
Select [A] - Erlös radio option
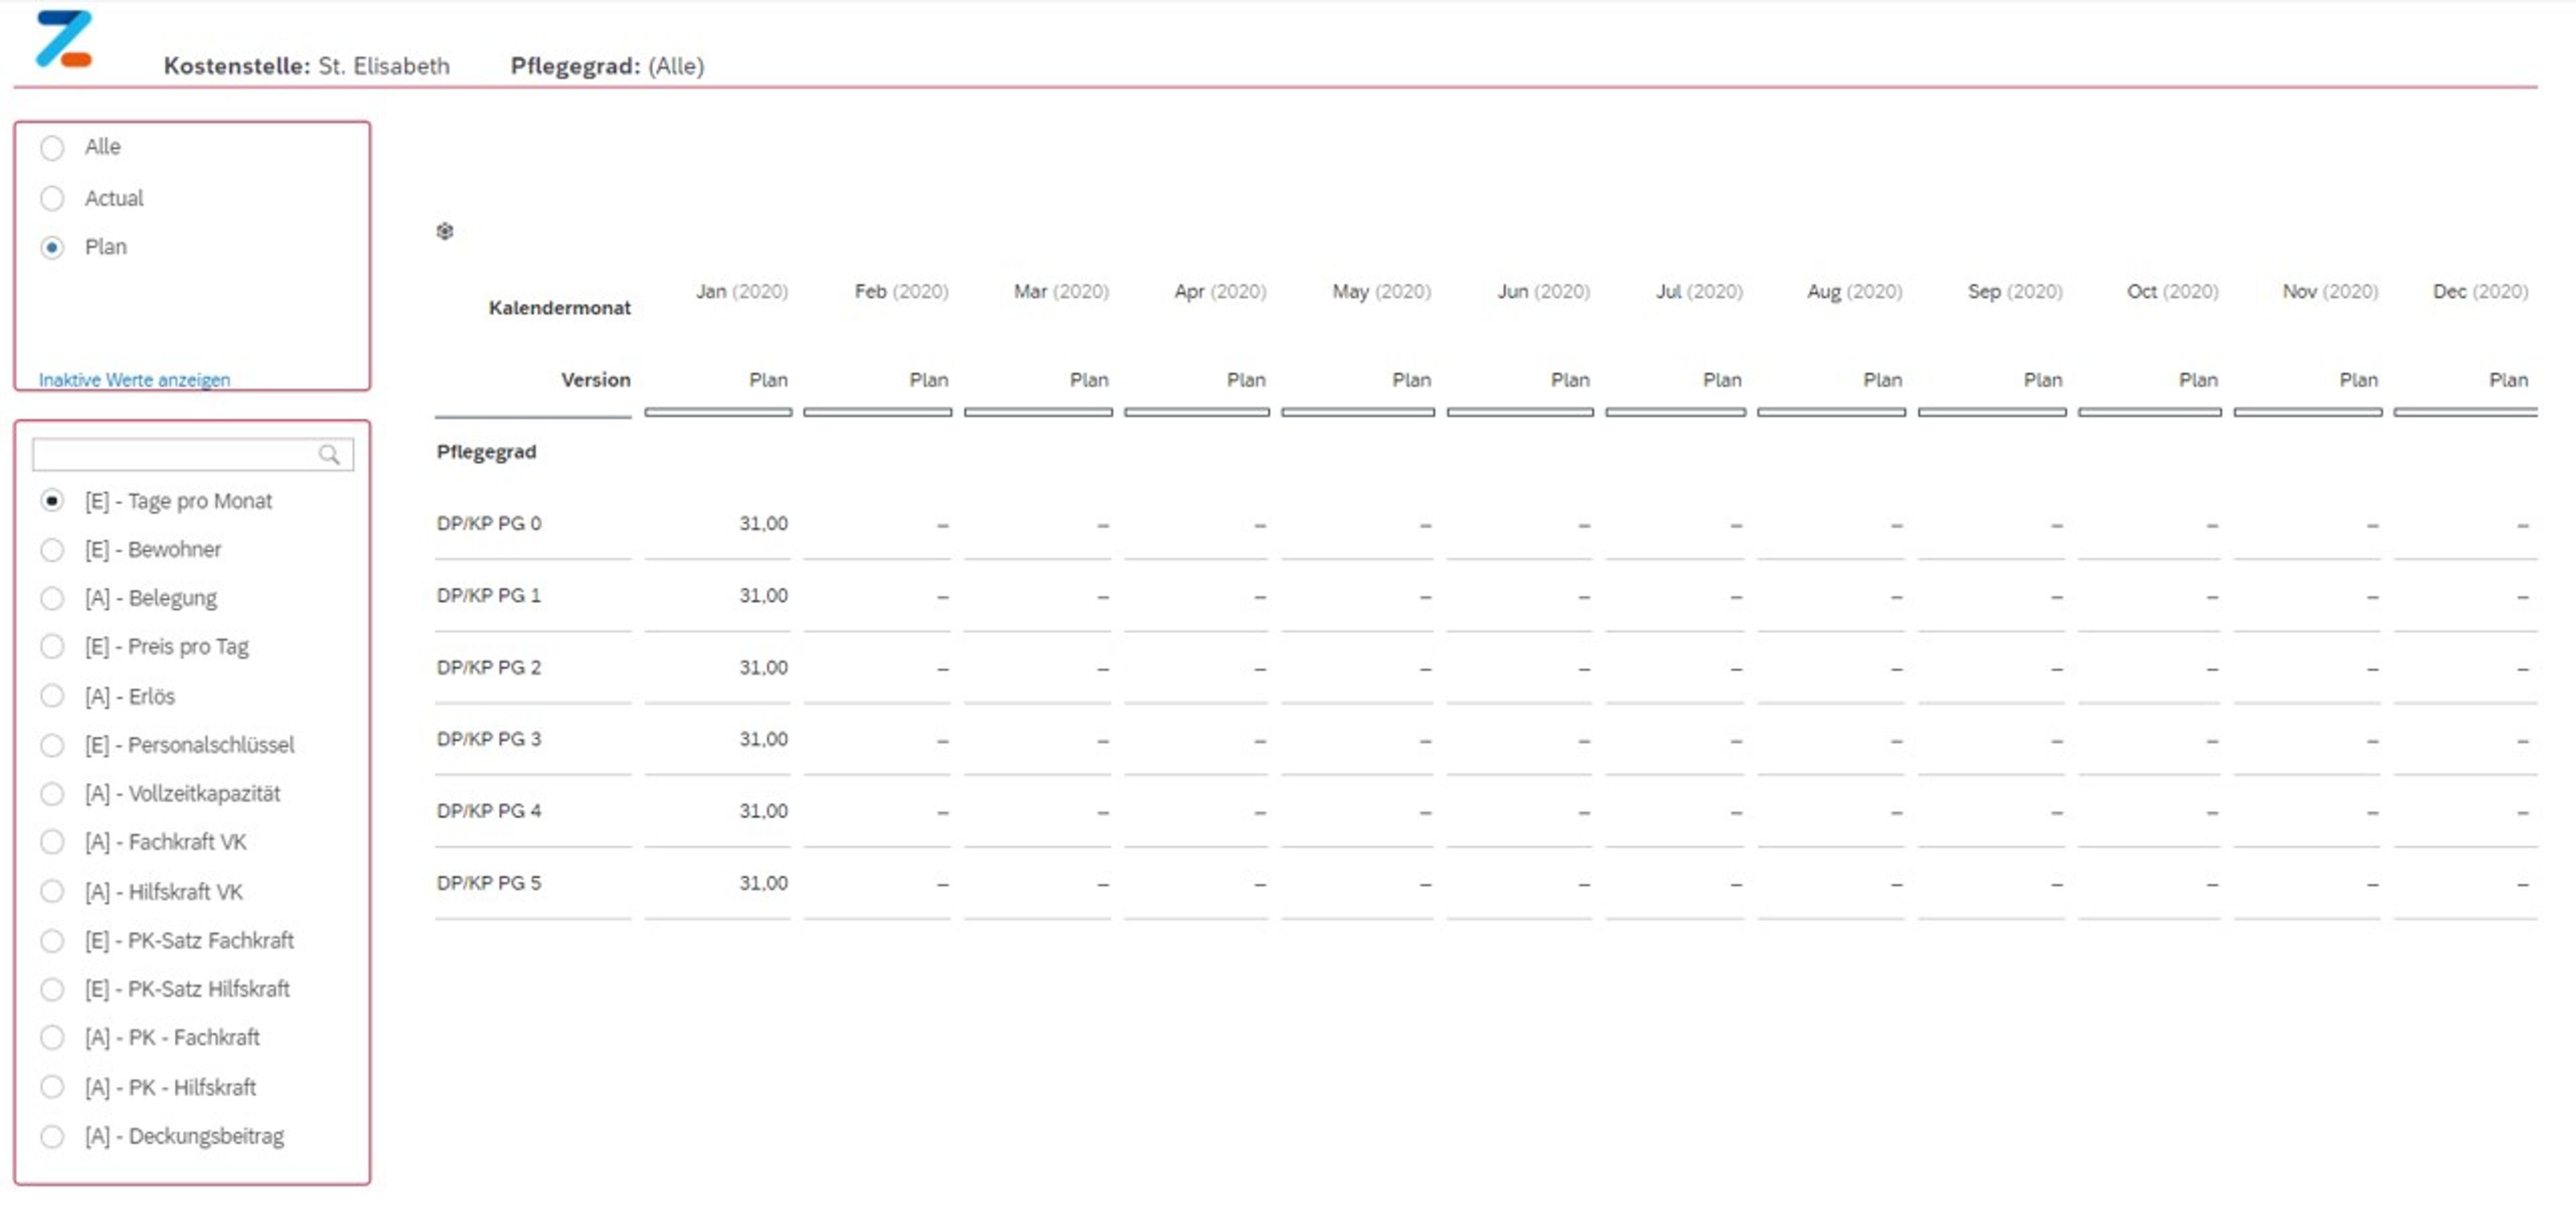tap(52, 696)
